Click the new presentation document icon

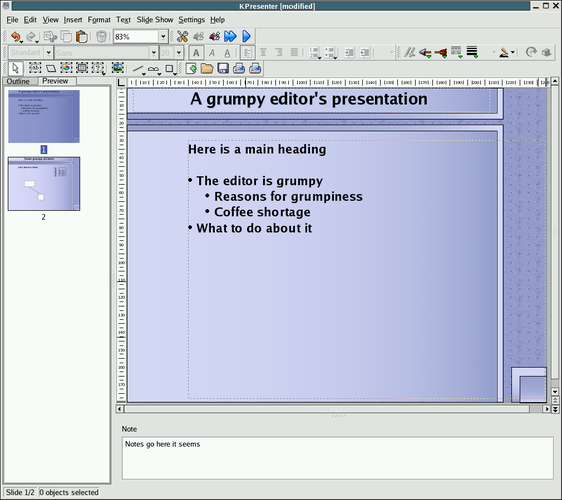[191, 68]
